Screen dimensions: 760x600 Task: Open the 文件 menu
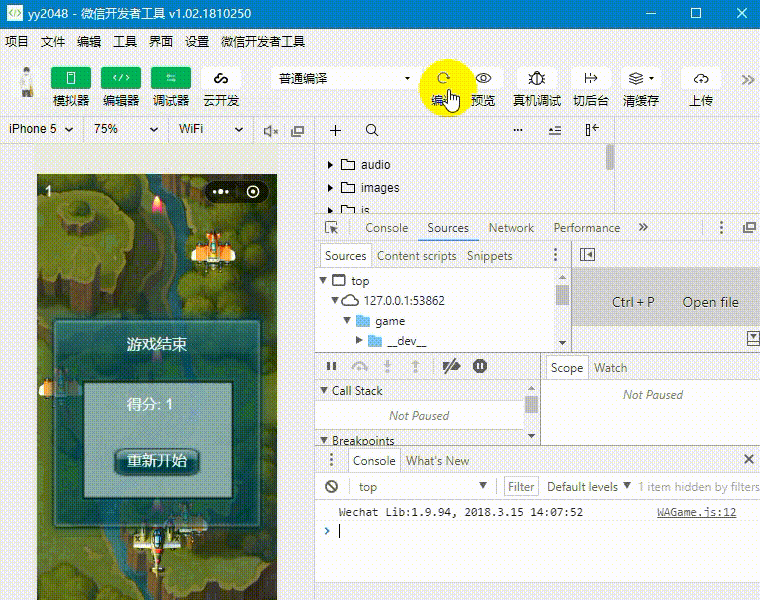click(x=53, y=42)
